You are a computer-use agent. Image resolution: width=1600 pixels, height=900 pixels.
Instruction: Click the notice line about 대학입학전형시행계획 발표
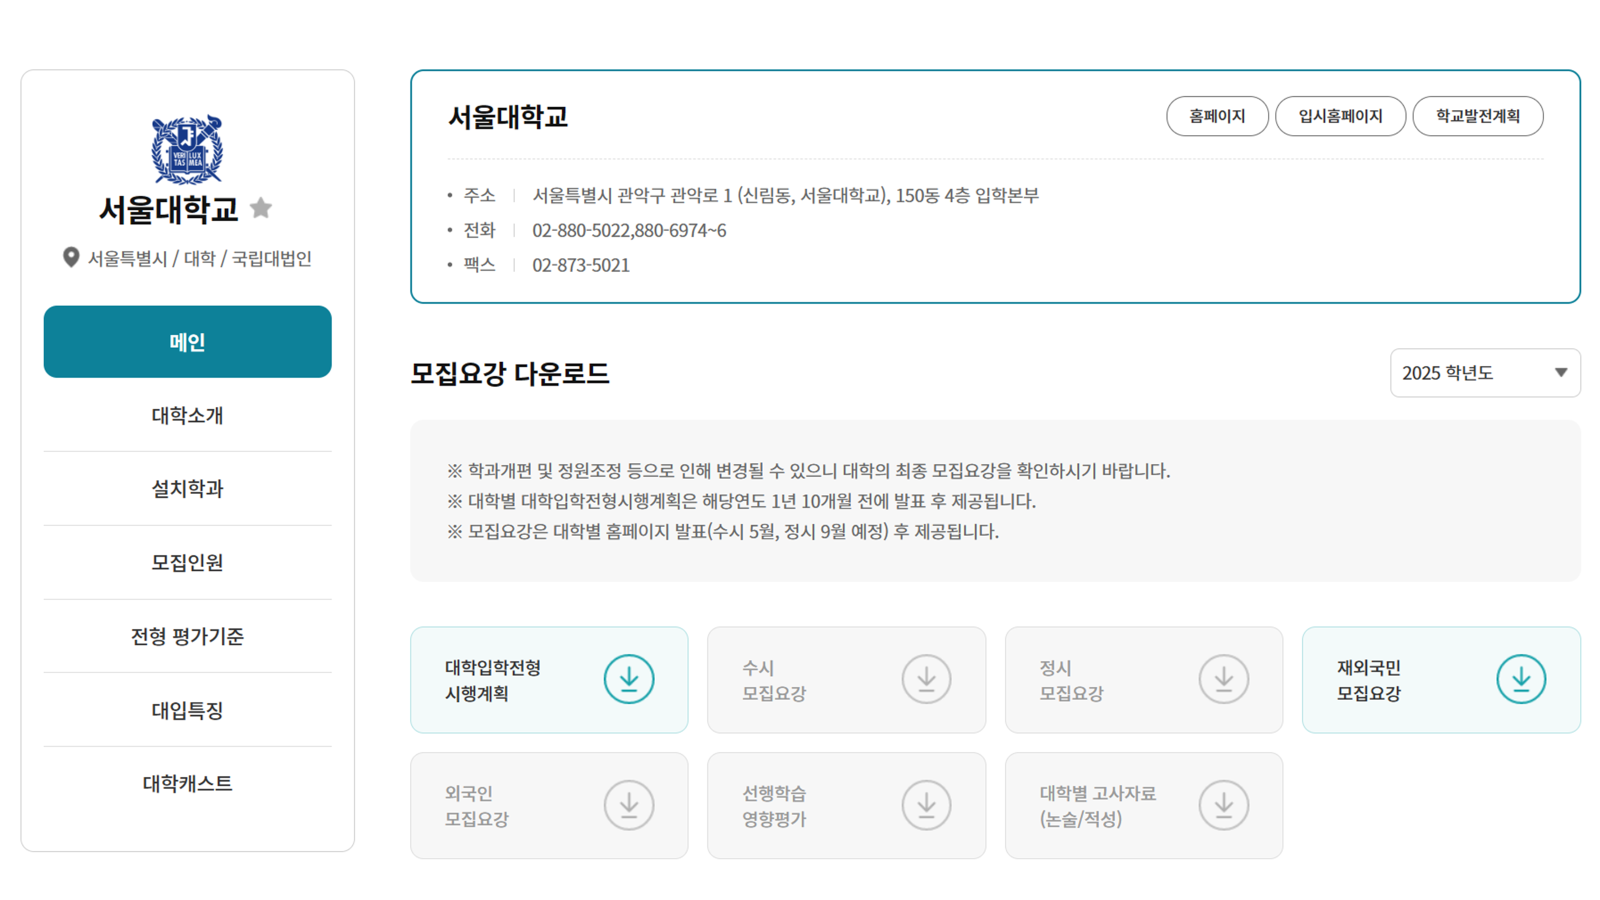[741, 501]
